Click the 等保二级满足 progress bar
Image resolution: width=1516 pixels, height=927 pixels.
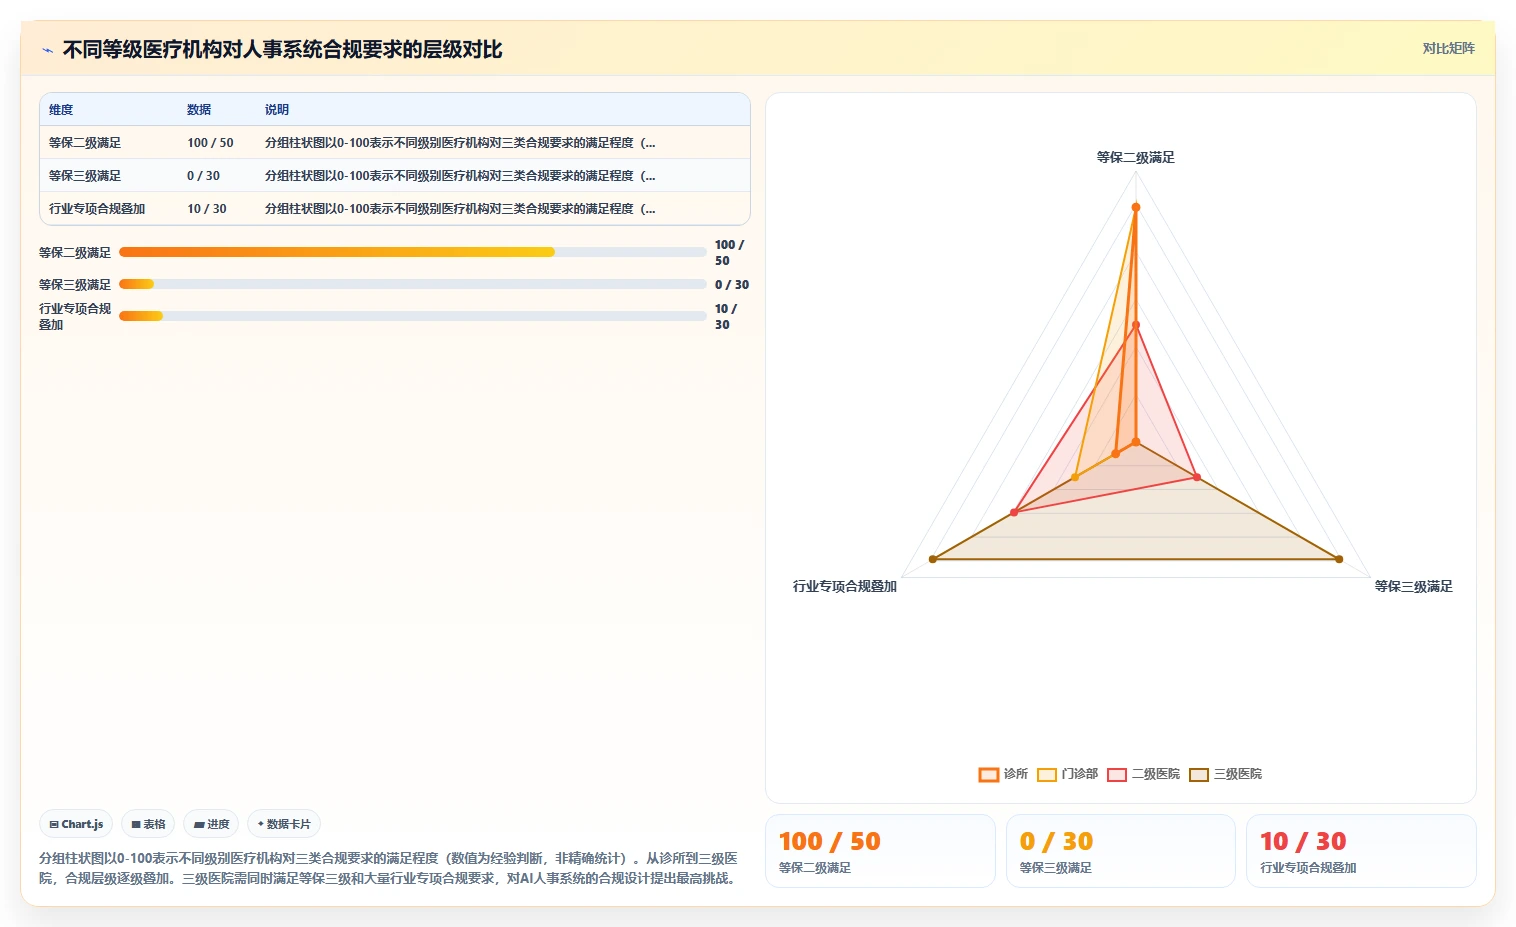(x=412, y=252)
